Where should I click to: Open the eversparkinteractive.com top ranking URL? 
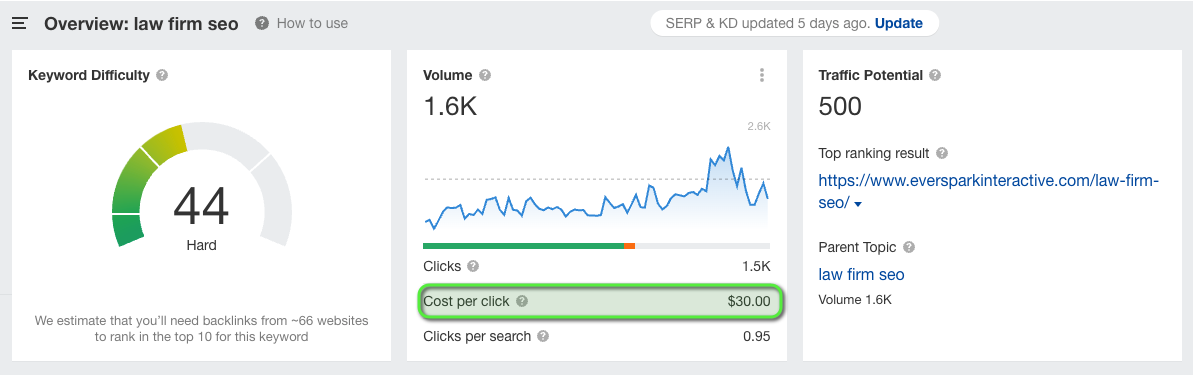(x=988, y=192)
